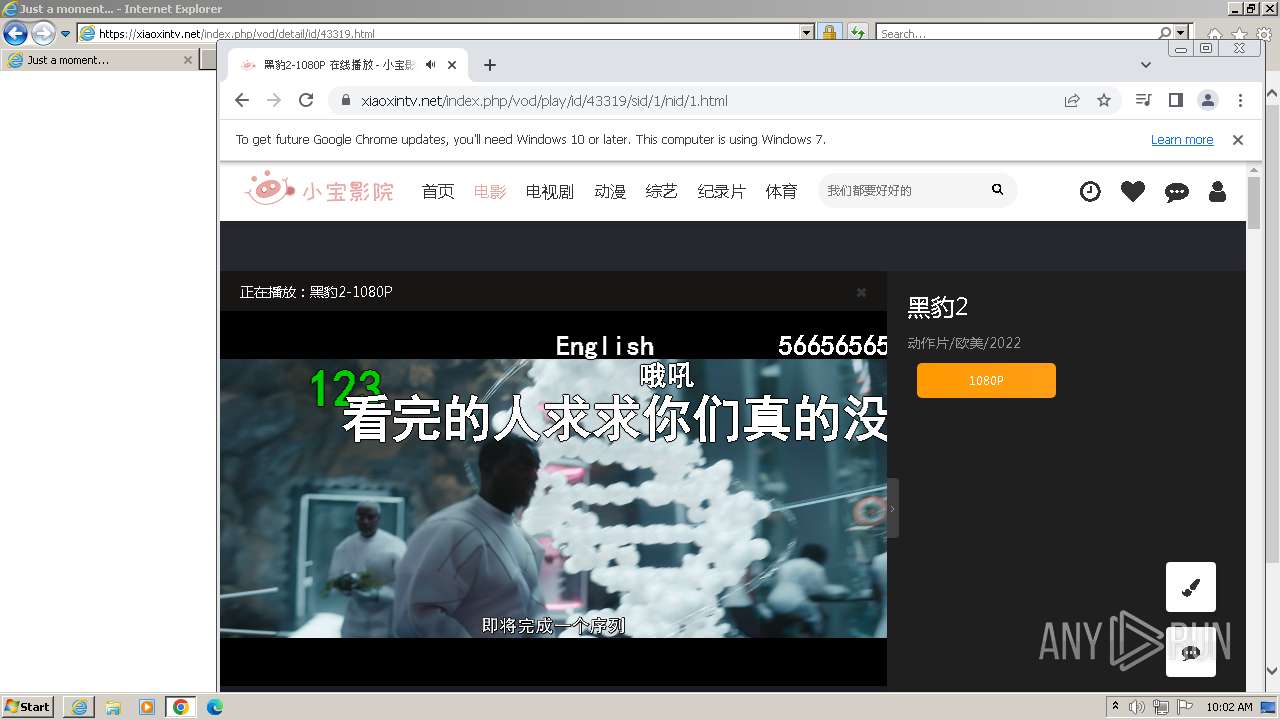Close the 'Just a moment...' IE tab
Image resolution: width=1280 pixels, height=720 pixels.
coord(187,60)
